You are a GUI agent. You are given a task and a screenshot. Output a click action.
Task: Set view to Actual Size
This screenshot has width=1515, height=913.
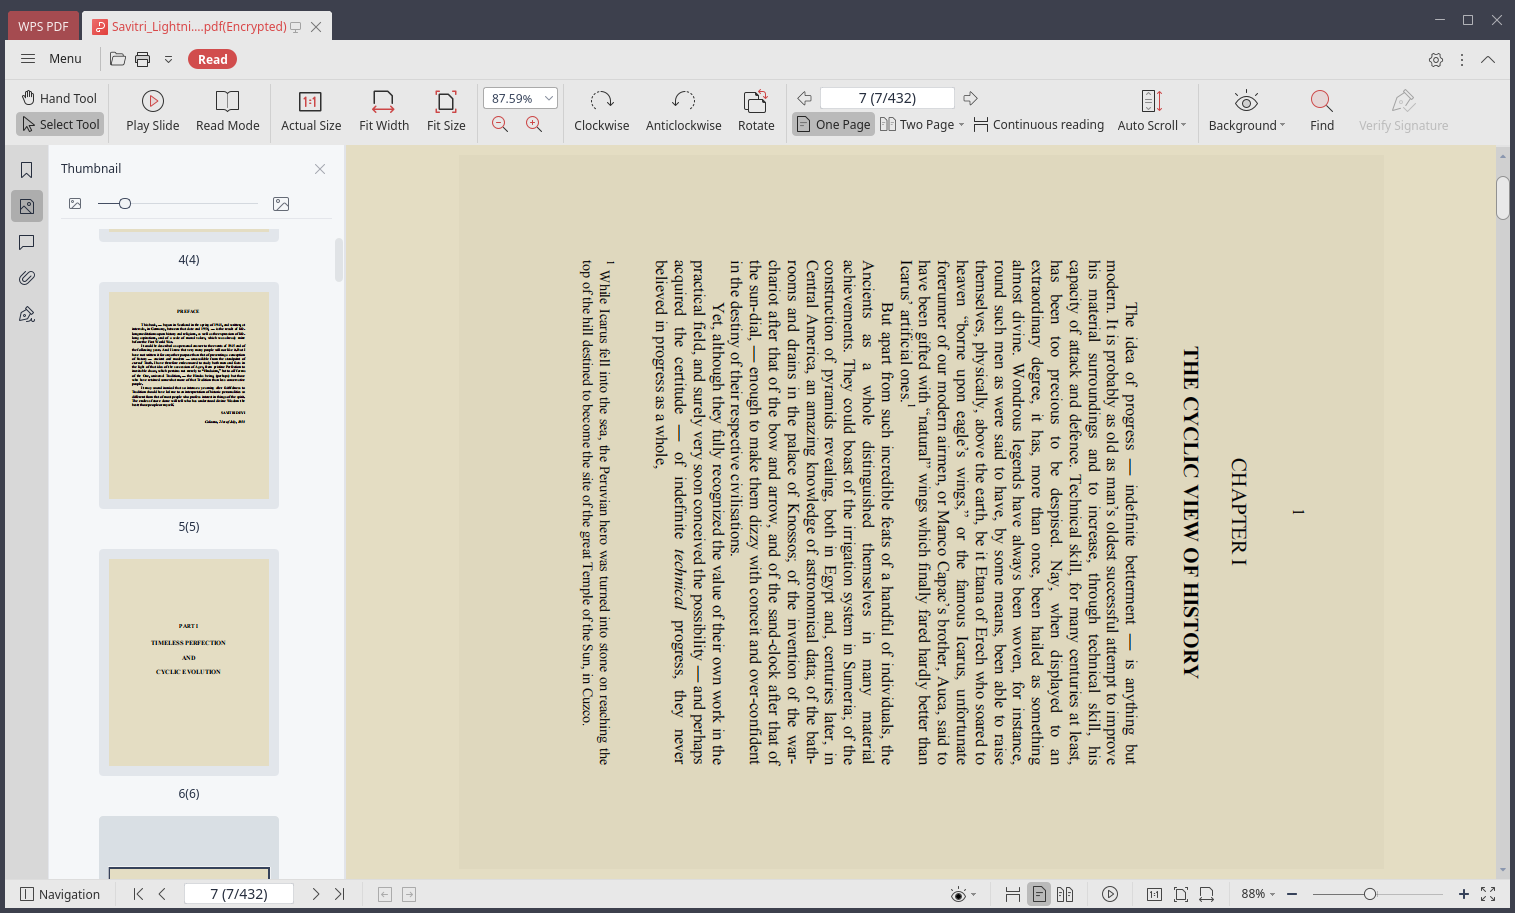pos(311,111)
